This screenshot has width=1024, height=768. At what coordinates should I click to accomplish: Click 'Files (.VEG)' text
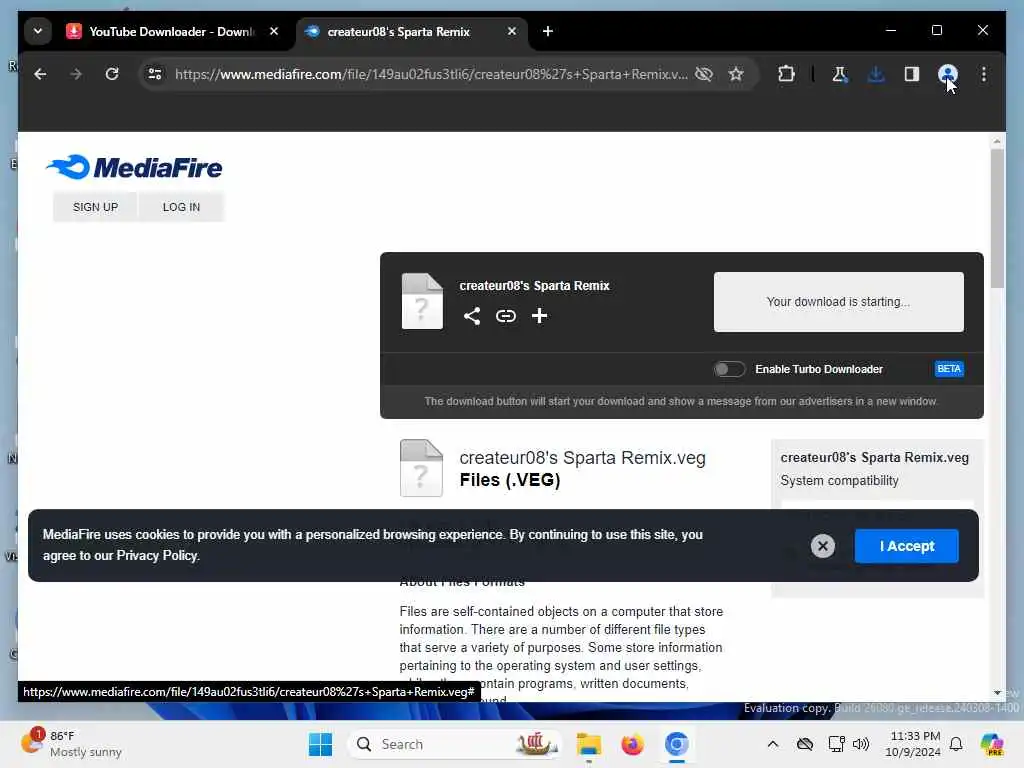click(x=510, y=480)
